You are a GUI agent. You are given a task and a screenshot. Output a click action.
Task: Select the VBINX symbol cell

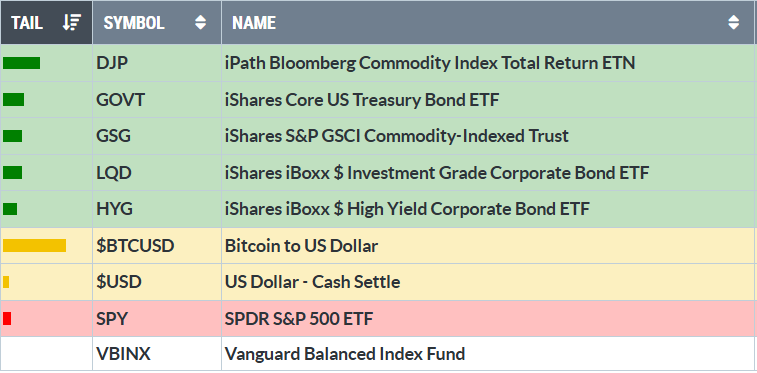pyautogui.click(x=157, y=354)
